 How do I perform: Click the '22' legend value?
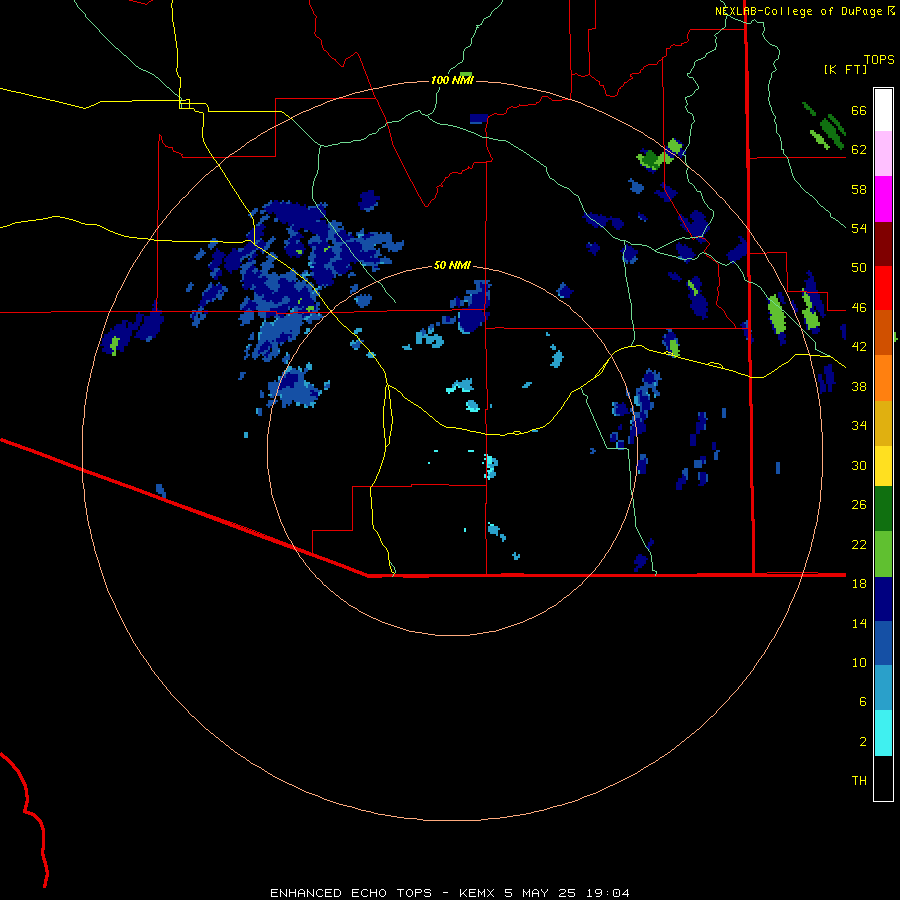coord(859,544)
